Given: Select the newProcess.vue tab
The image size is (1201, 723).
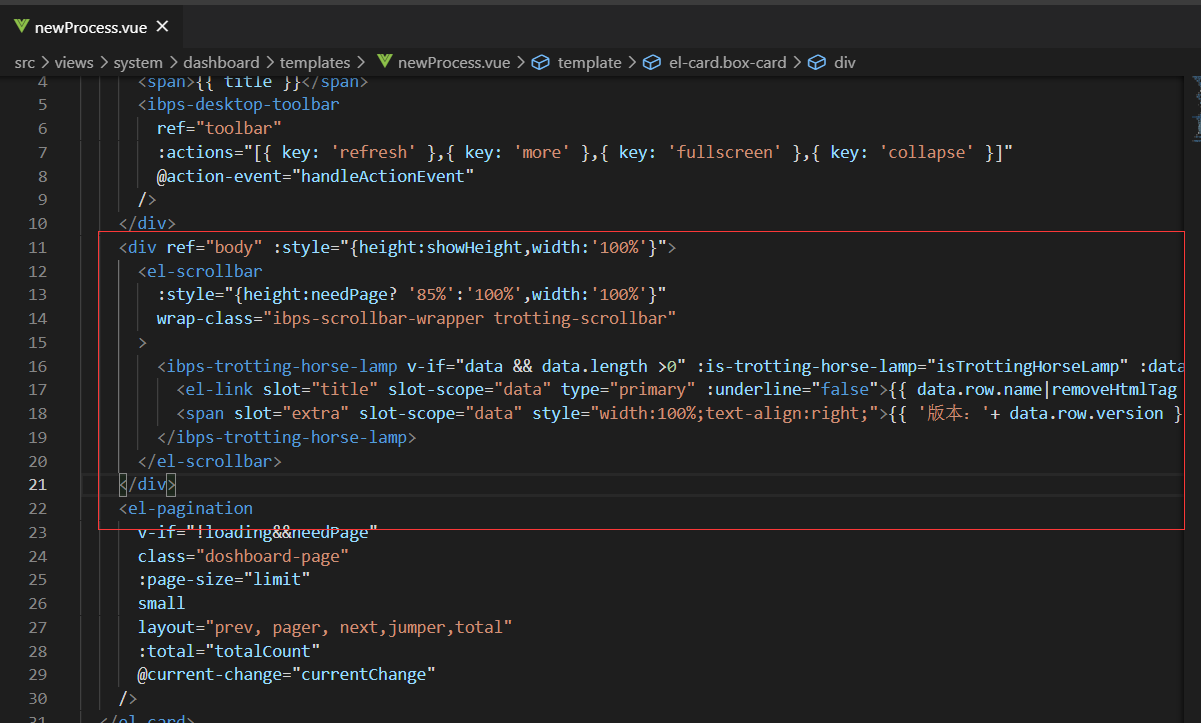Looking at the screenshot, I should (92, 27).
